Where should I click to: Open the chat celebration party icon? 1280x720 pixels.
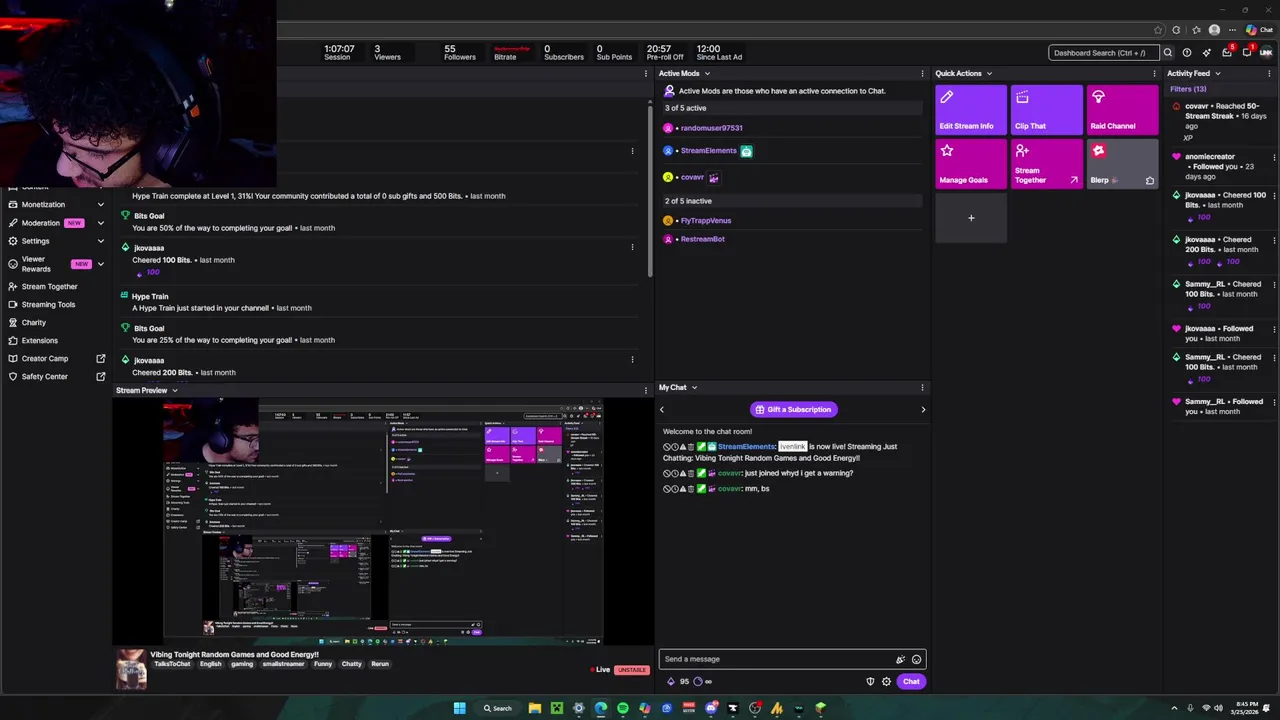900,659
